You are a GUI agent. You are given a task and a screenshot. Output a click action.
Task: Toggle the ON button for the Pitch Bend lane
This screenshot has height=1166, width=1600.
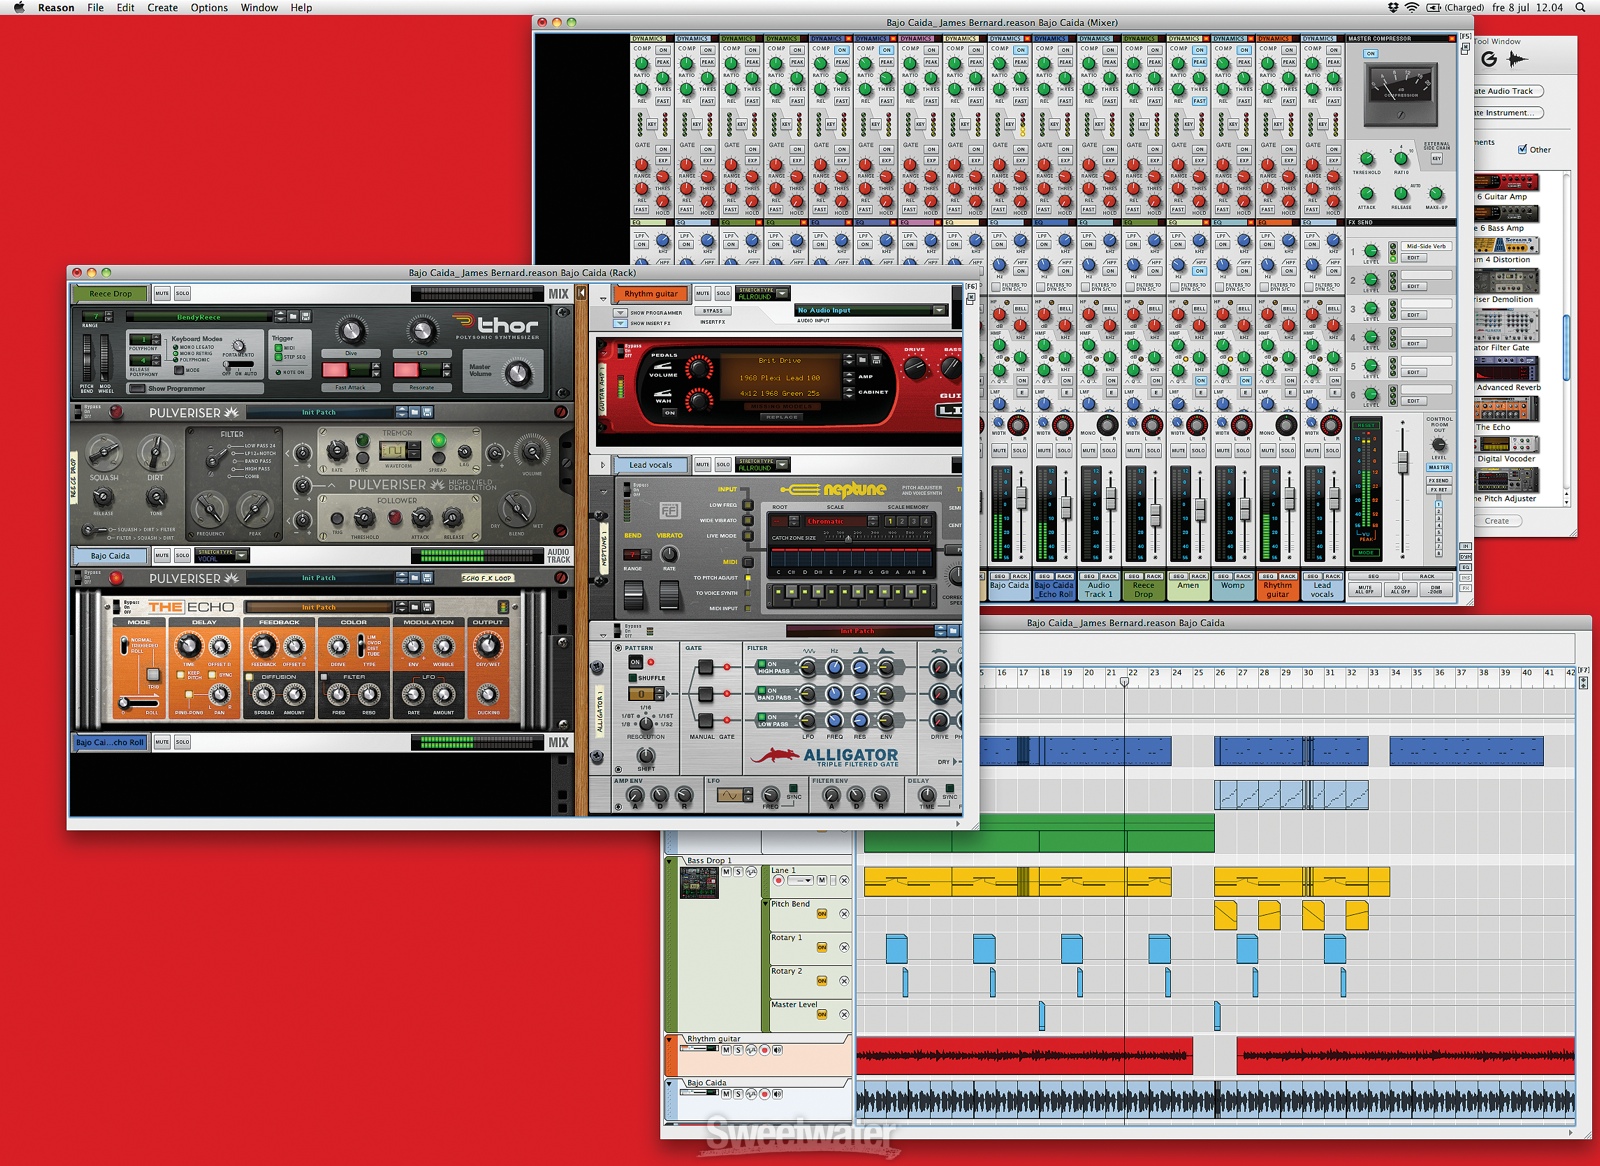pyautogui.click(x=822, y=914)
